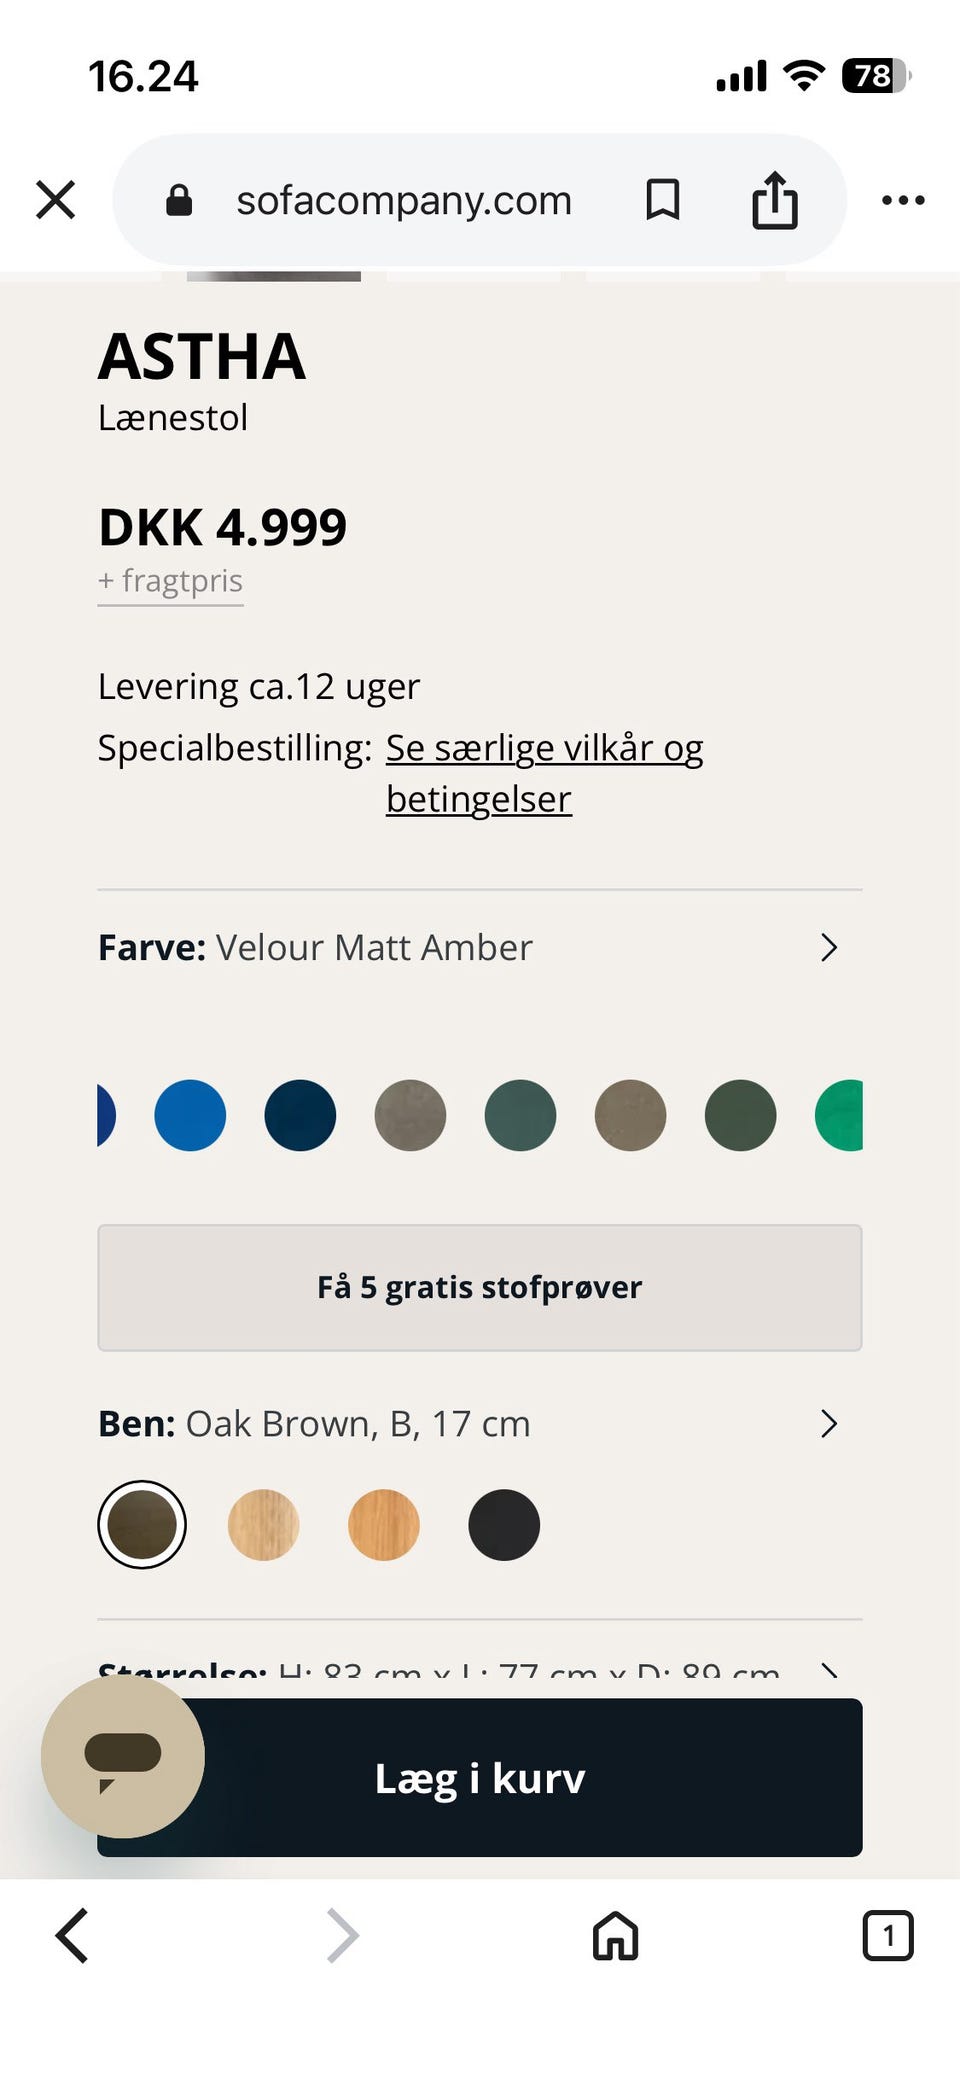The height and width of the screenshot is (2079, 960).
Task: Open the særlige vilkår og betingelser link
Action: (544, 748)
